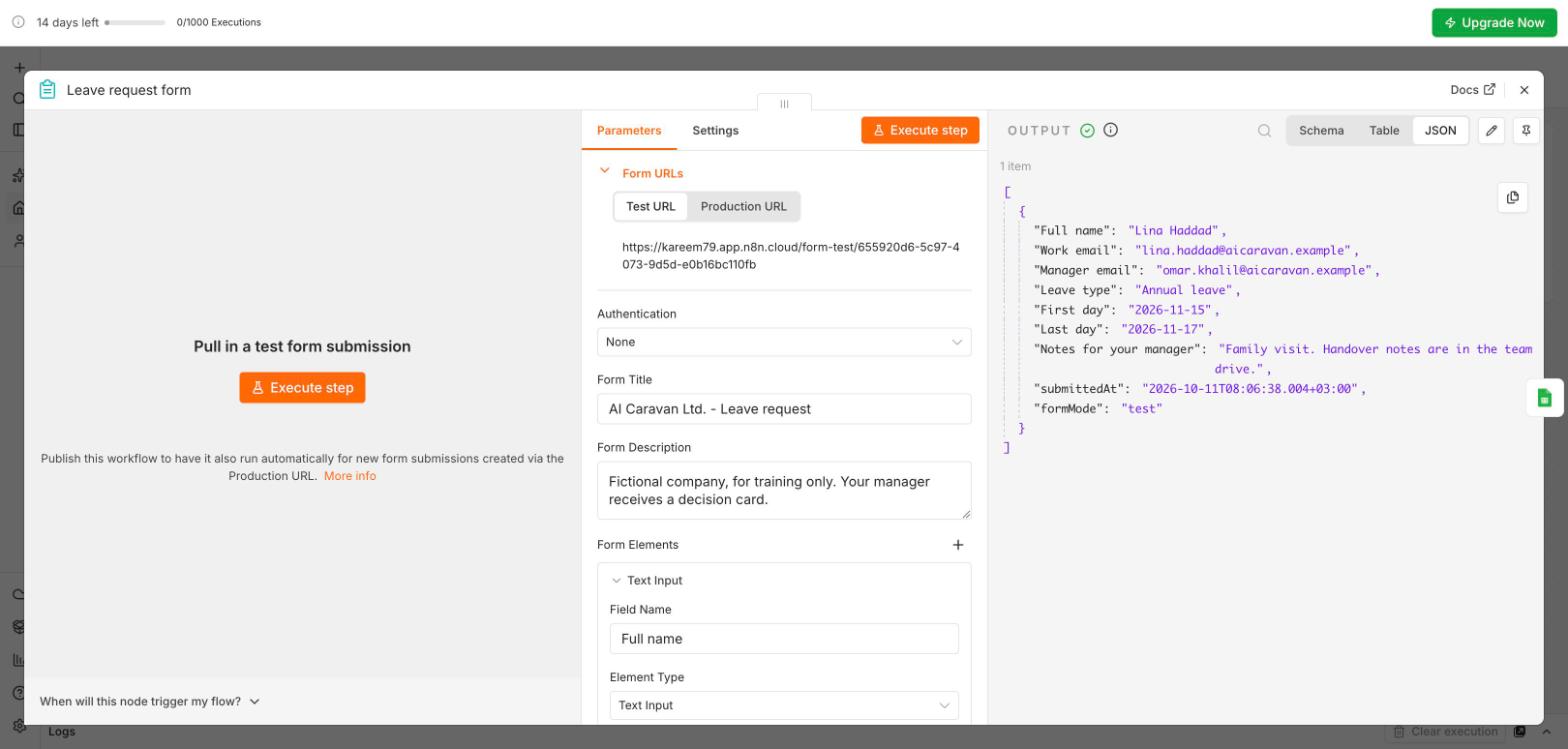The height and width of the screenshot is (749, 1568).
Task: Open the Authentication dropdown
Action: tap(784, 342)
